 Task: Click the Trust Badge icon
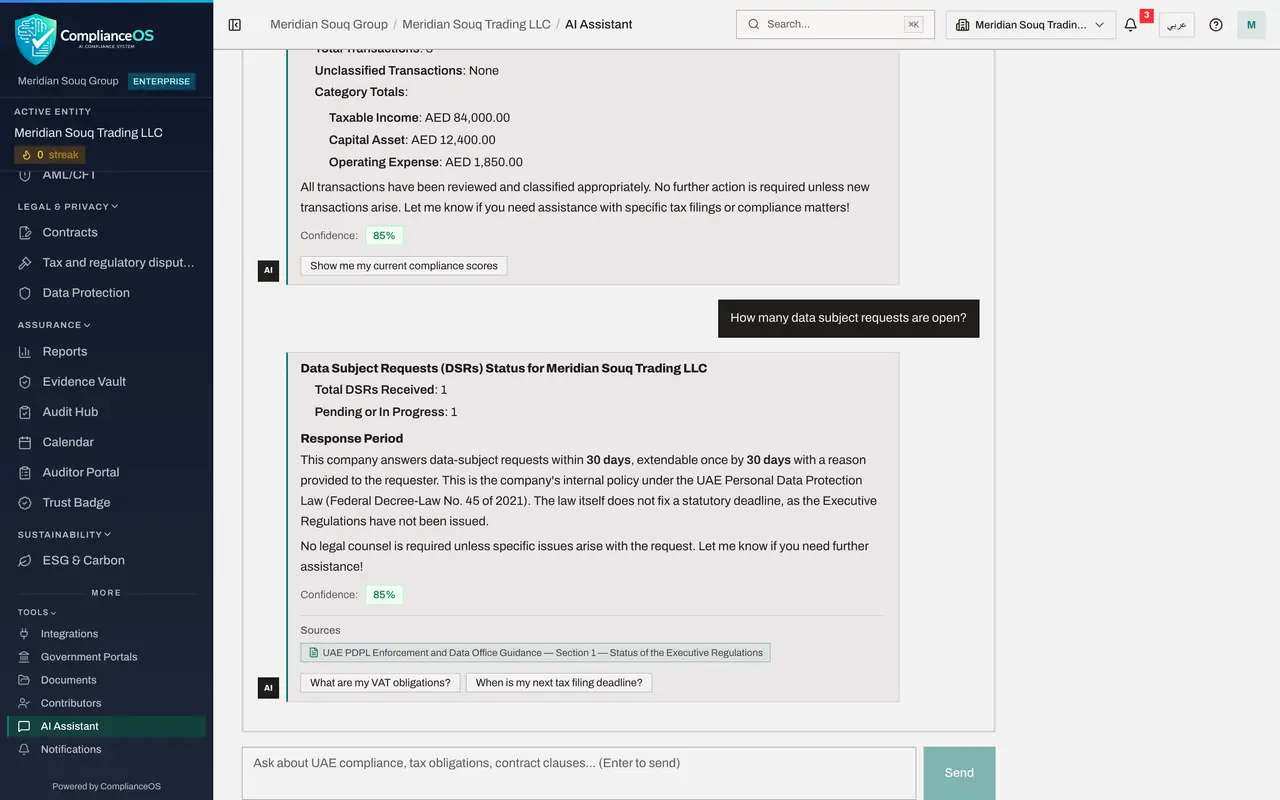tap(25, 503)
